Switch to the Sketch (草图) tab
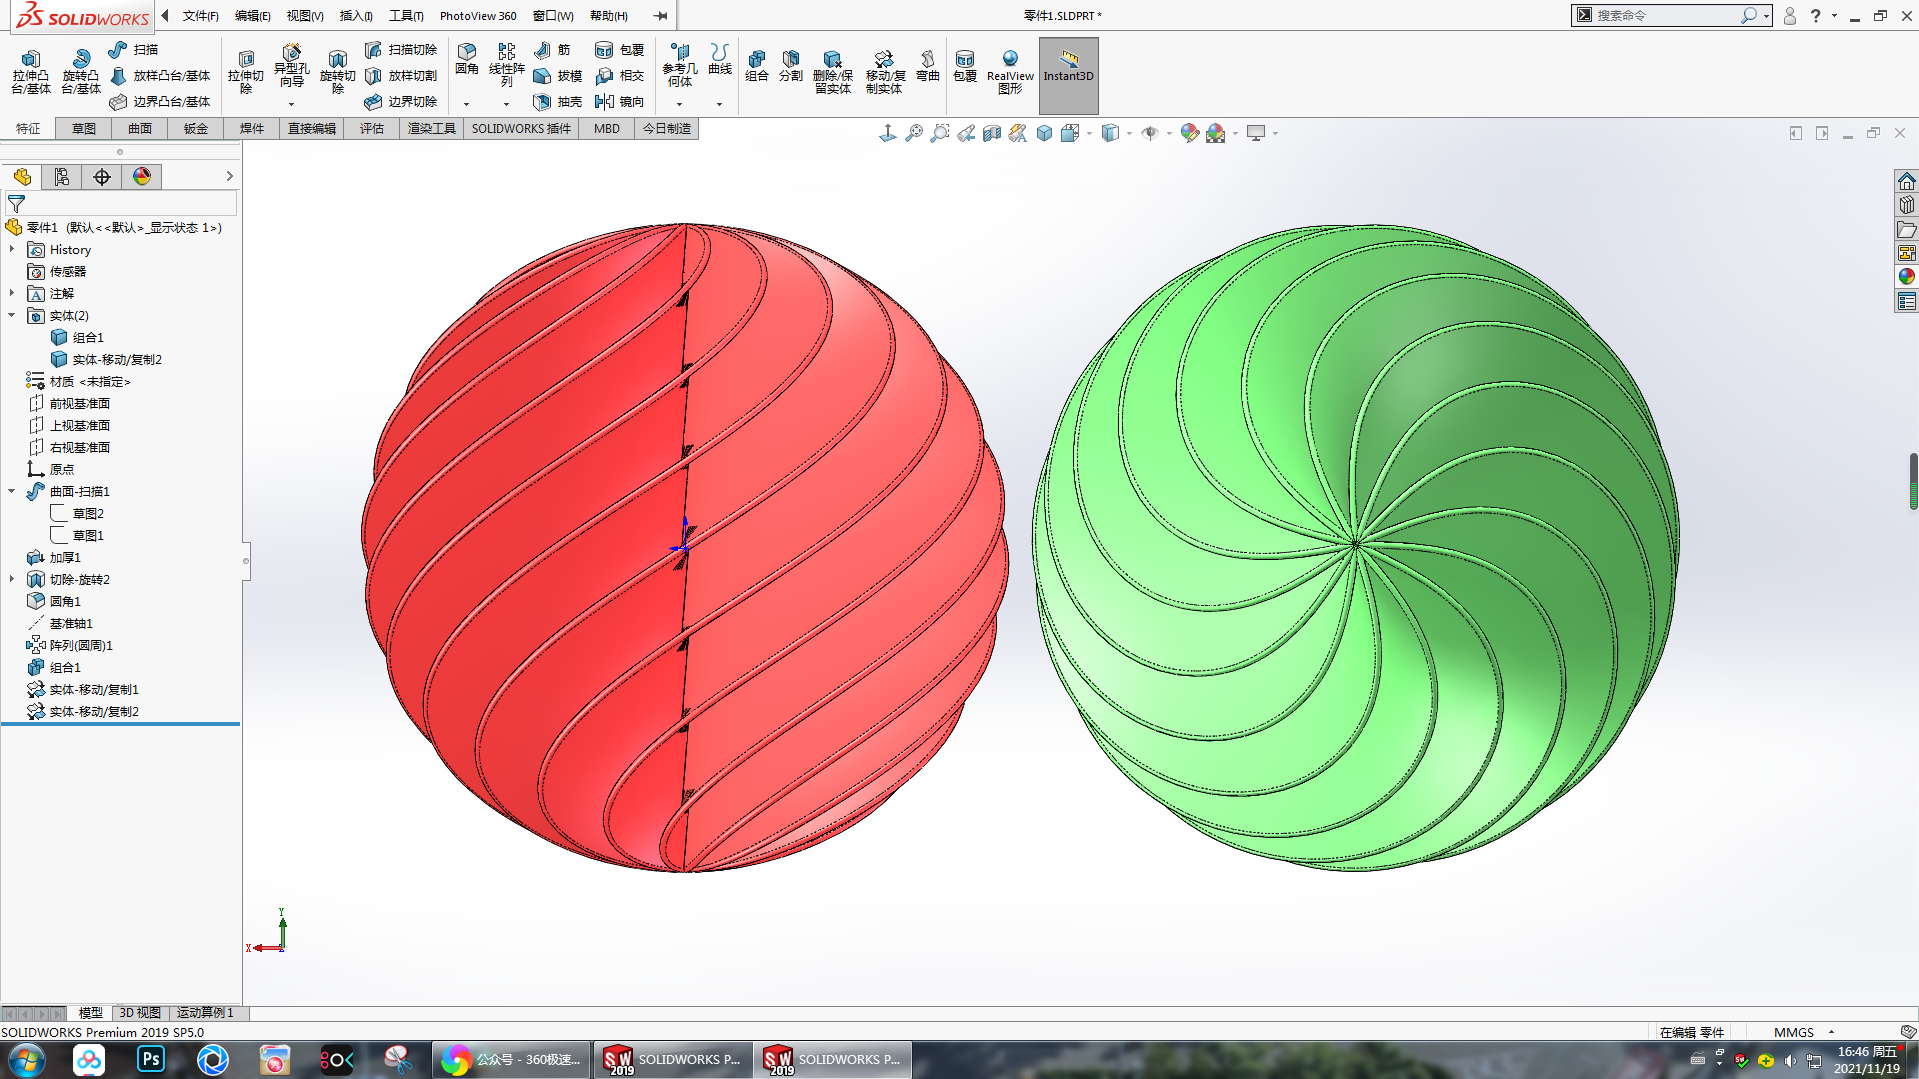This screenshot has height=1079, width=1919. pyautogui.click(x=84, y=128)
